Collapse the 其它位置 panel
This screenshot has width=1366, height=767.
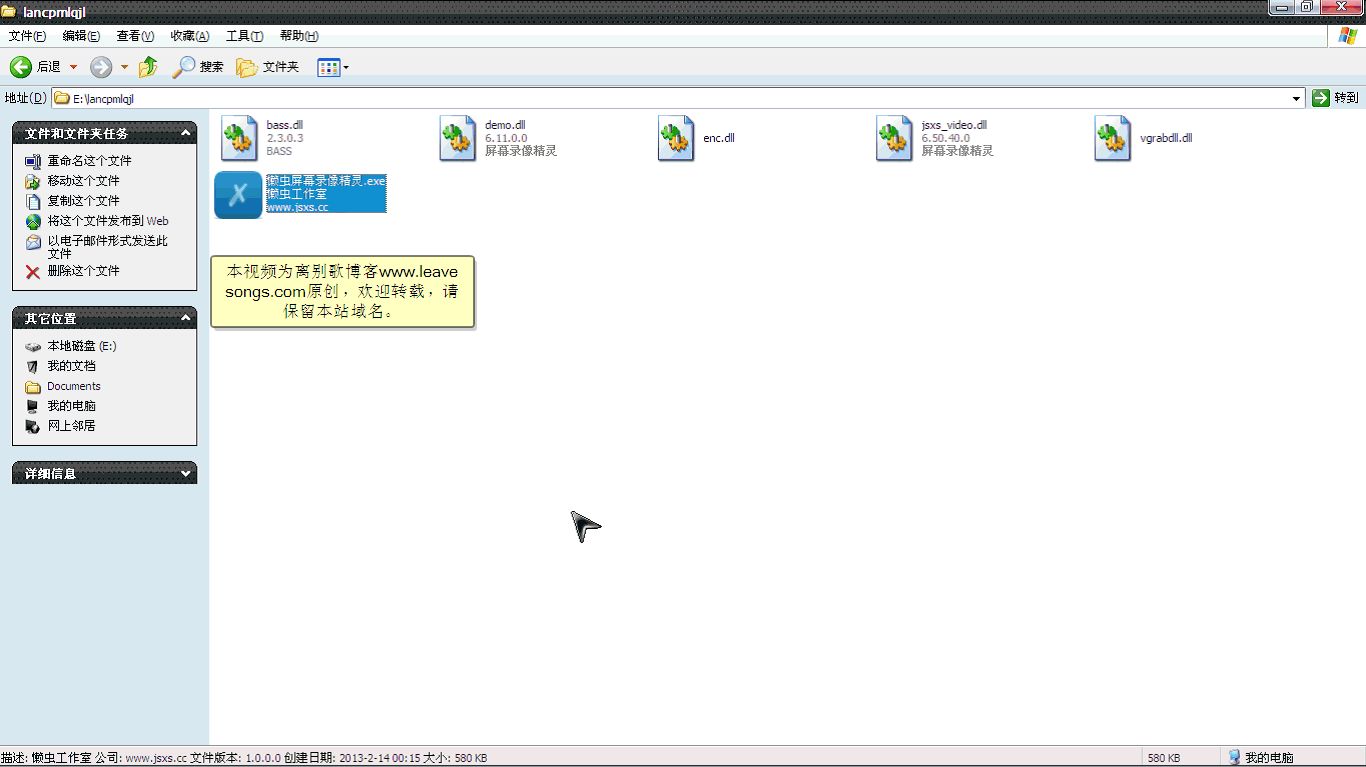(x=186, y=318)
